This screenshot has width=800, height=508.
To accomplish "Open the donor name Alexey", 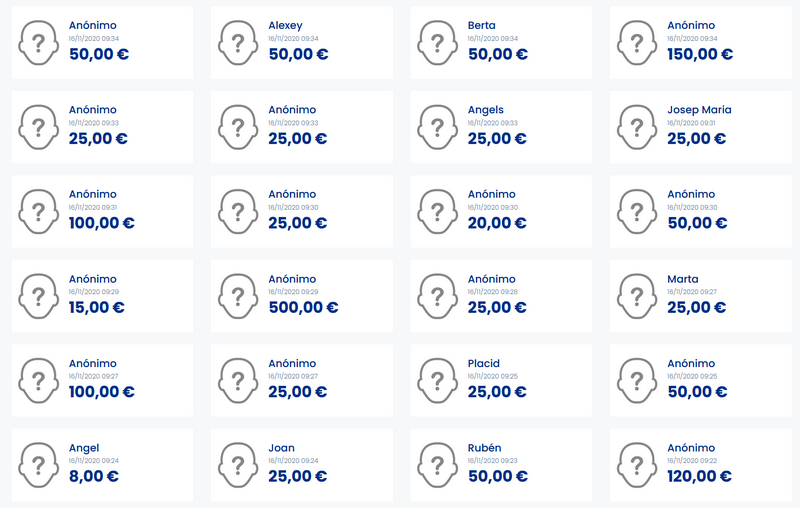I will (x=285, y=25).
